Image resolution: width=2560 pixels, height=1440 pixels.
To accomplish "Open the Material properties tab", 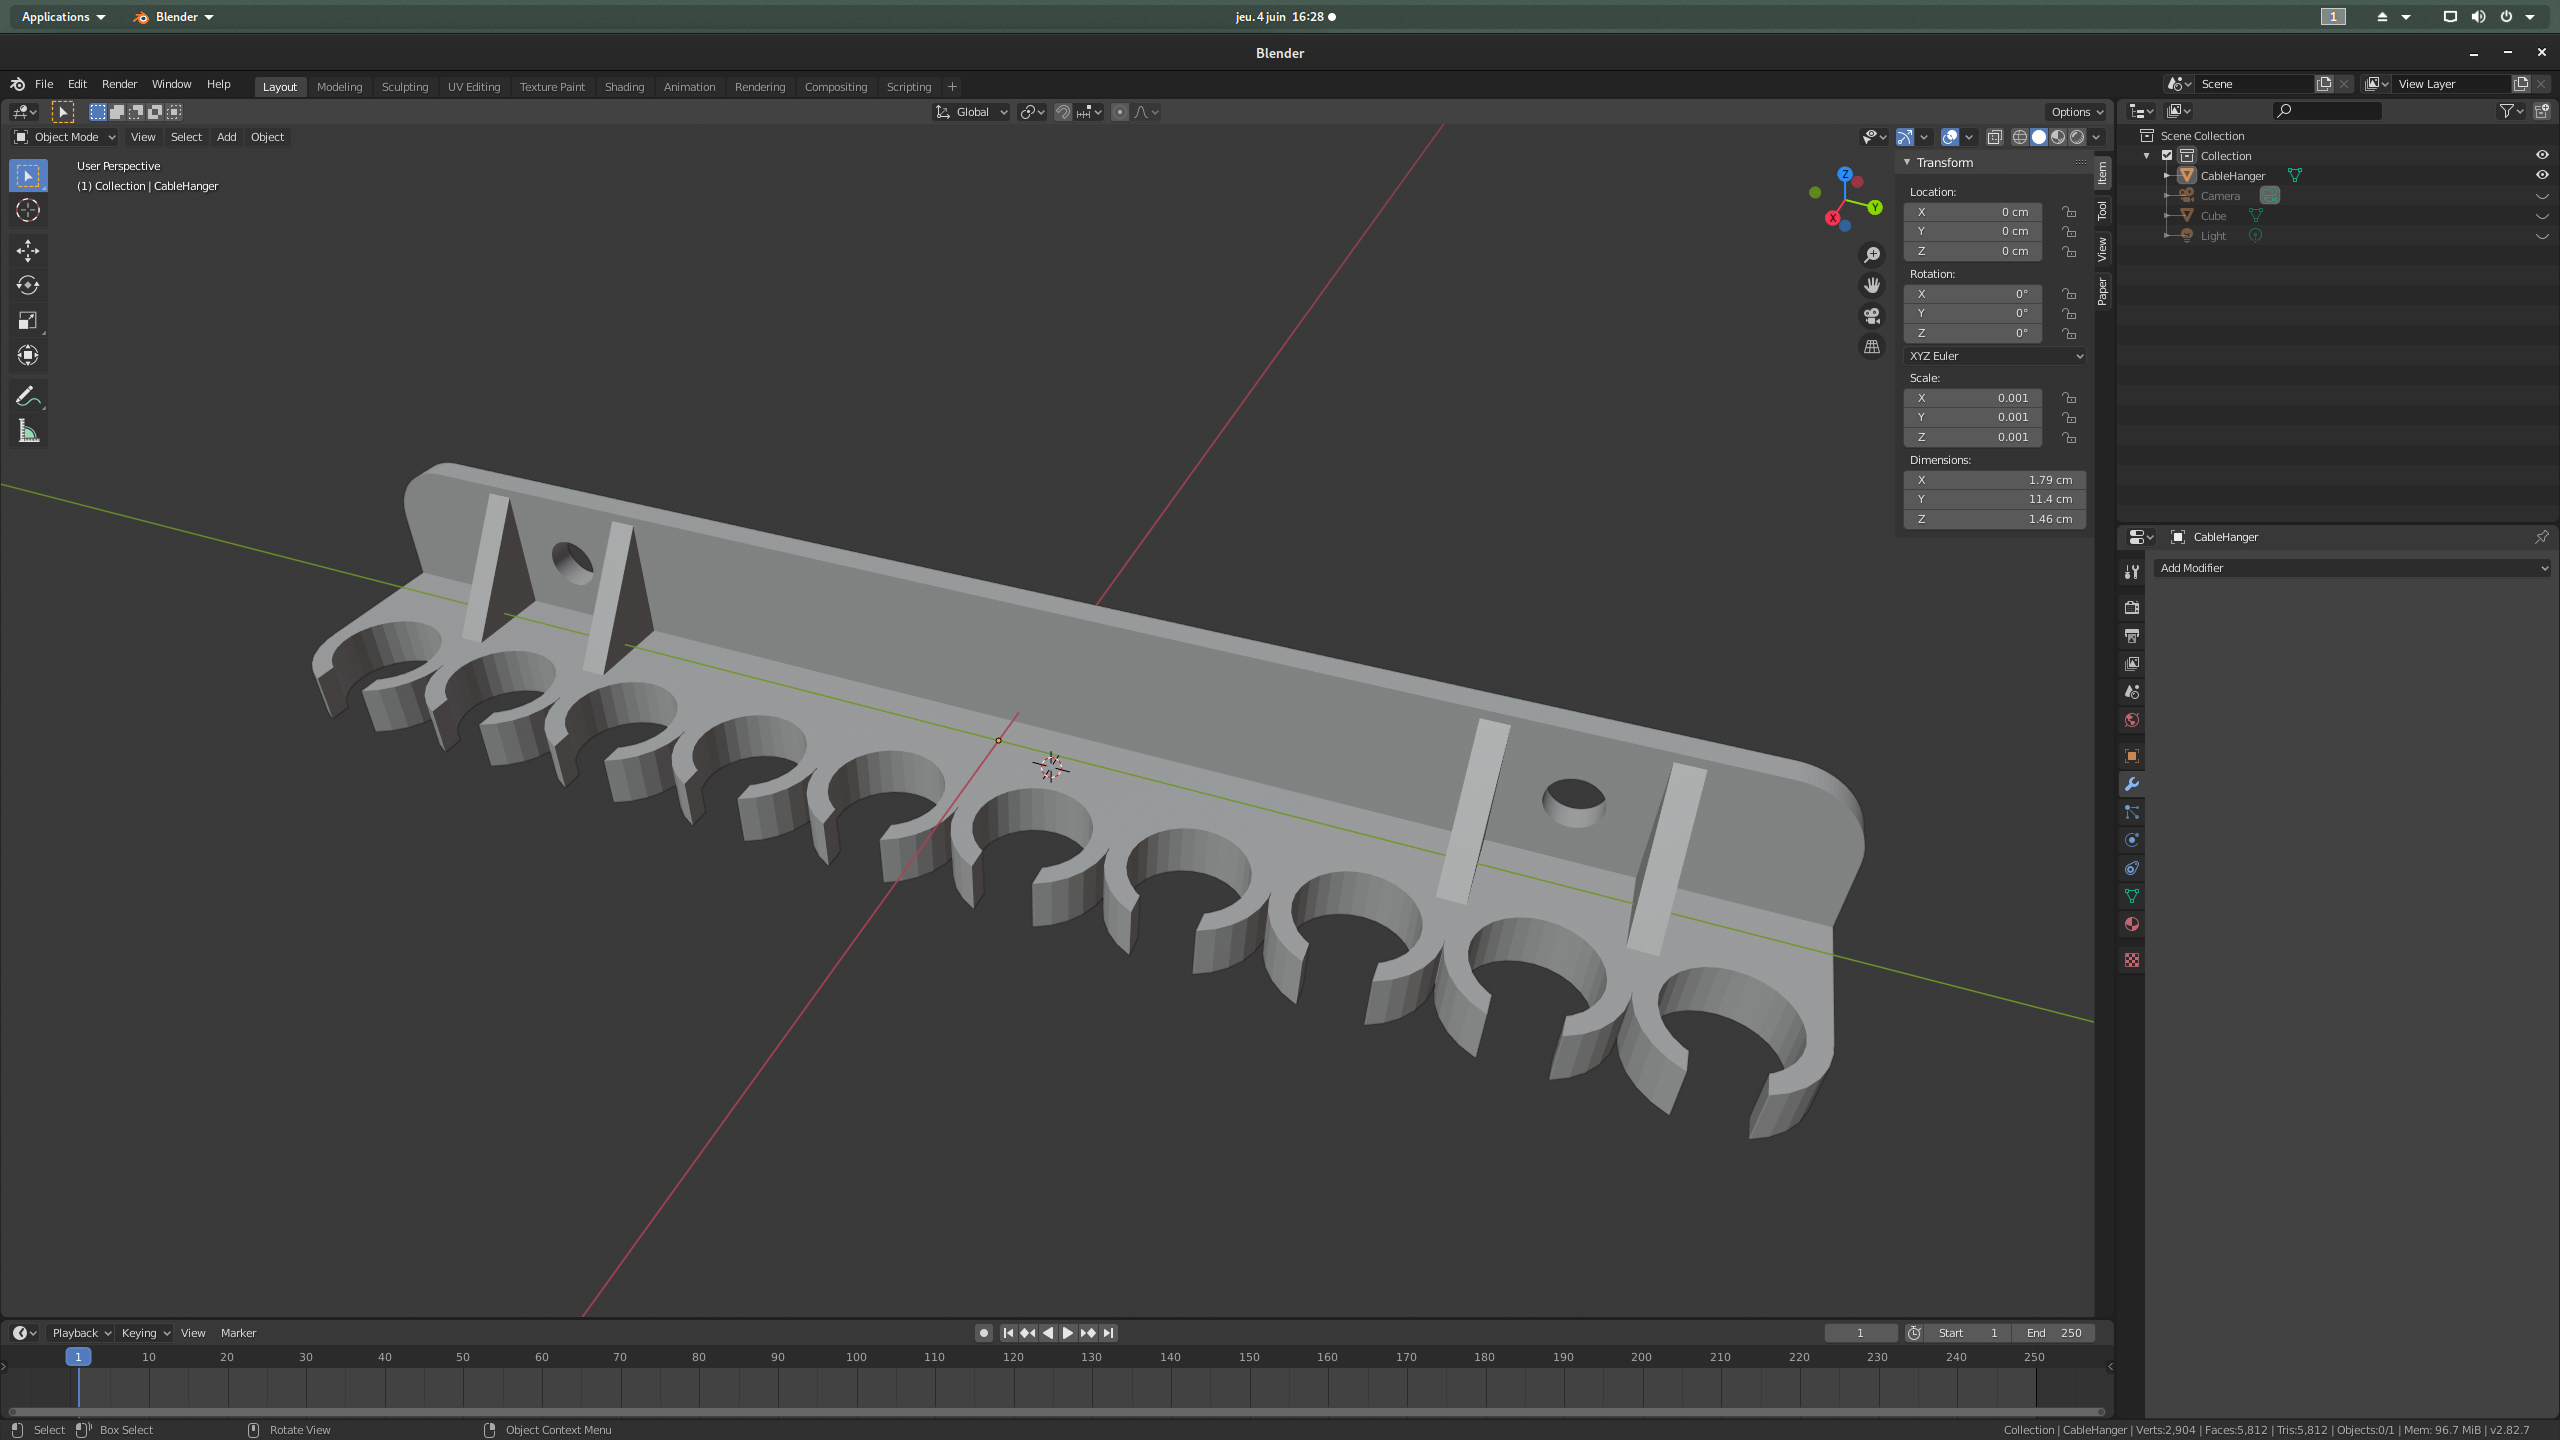I will coord(2131,924).
